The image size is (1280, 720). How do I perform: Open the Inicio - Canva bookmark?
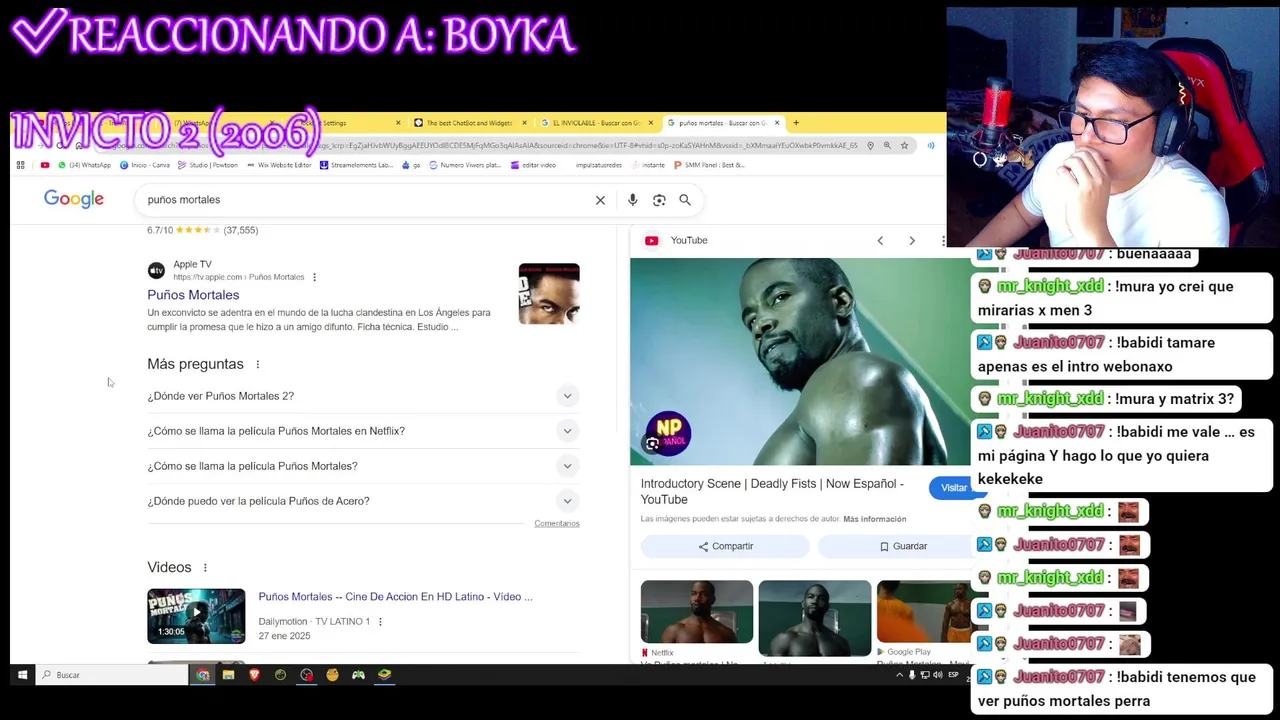[x=145, y=165]
